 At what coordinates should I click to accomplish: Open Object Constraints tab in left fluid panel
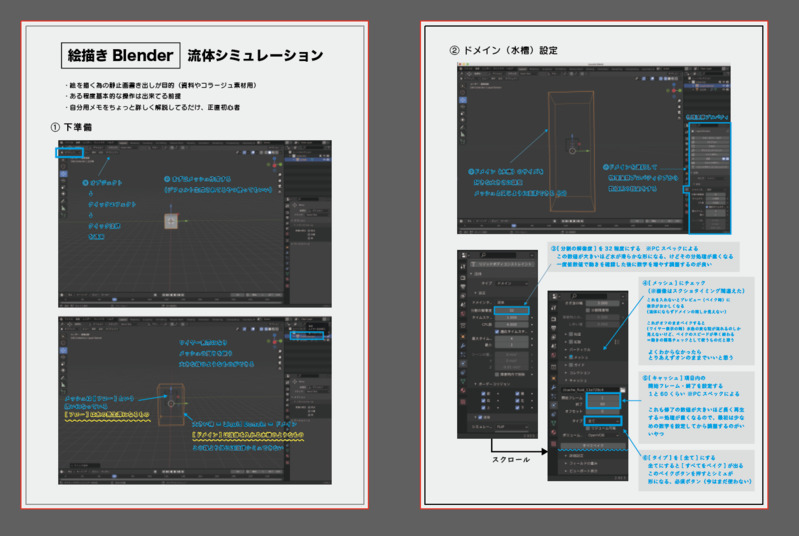[463, 372]
